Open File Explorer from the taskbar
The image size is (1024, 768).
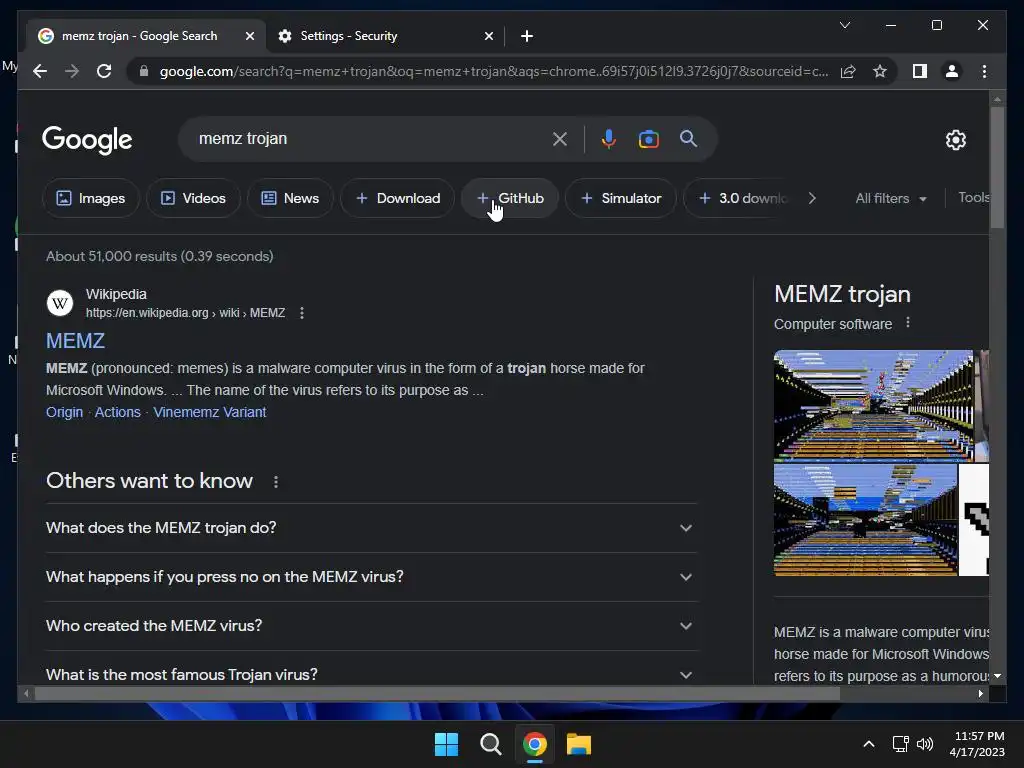579,744
